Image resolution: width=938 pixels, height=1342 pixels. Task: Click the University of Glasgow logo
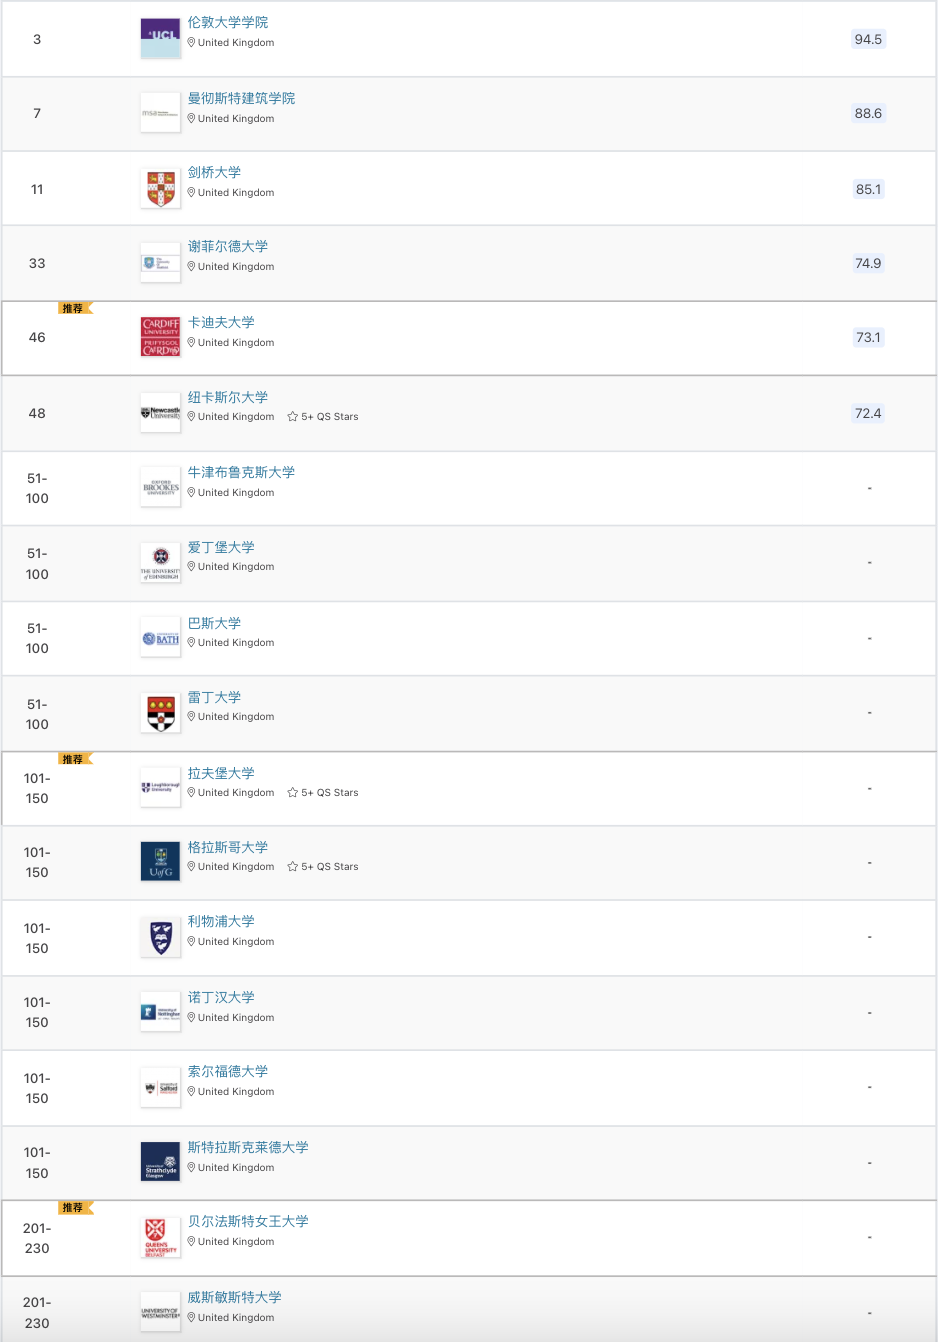[160, 861]
